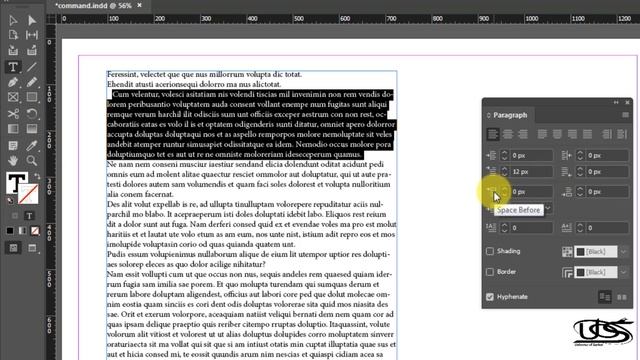The image size is (640, 360).
Task: Justify with last line aligned right
Action: point(572,134)
